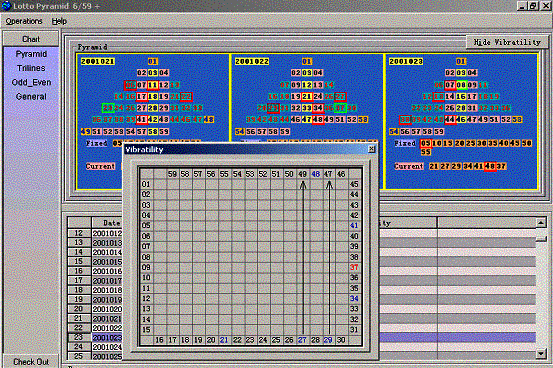Click the Date column header
The width and height of the screenshot is (553, 368).
[111, 223]
